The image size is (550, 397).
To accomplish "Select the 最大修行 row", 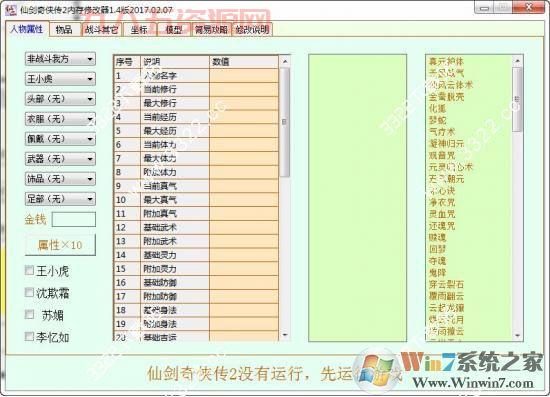I will 196,103.
